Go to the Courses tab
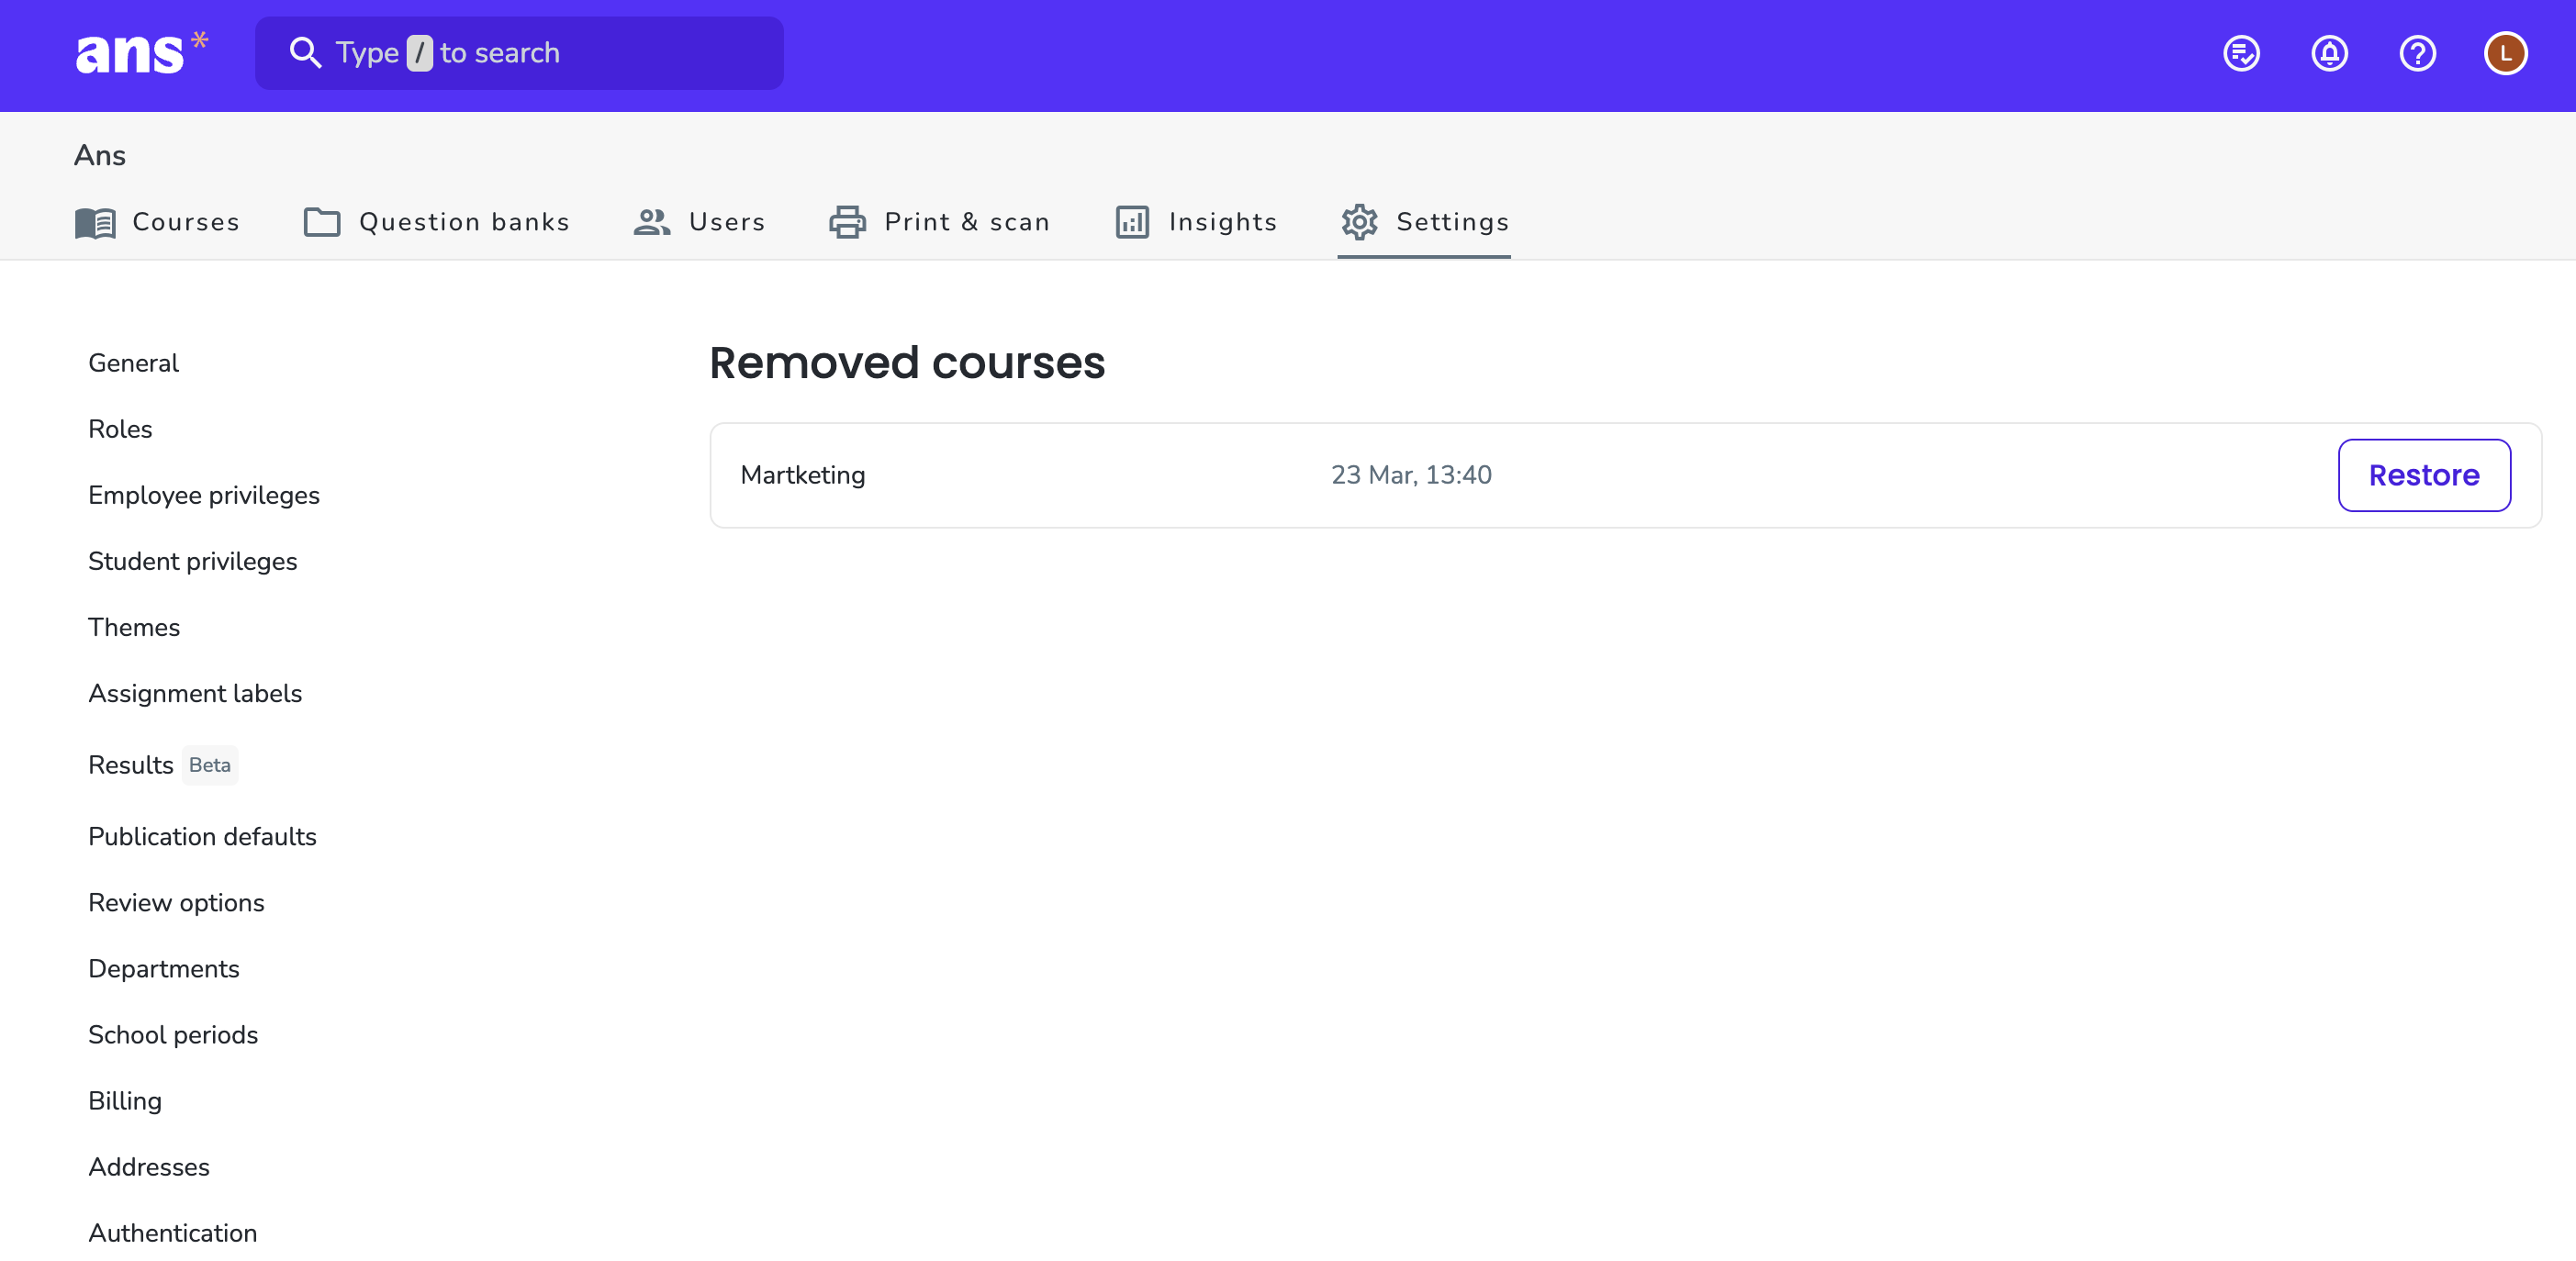 coord(157,222)
